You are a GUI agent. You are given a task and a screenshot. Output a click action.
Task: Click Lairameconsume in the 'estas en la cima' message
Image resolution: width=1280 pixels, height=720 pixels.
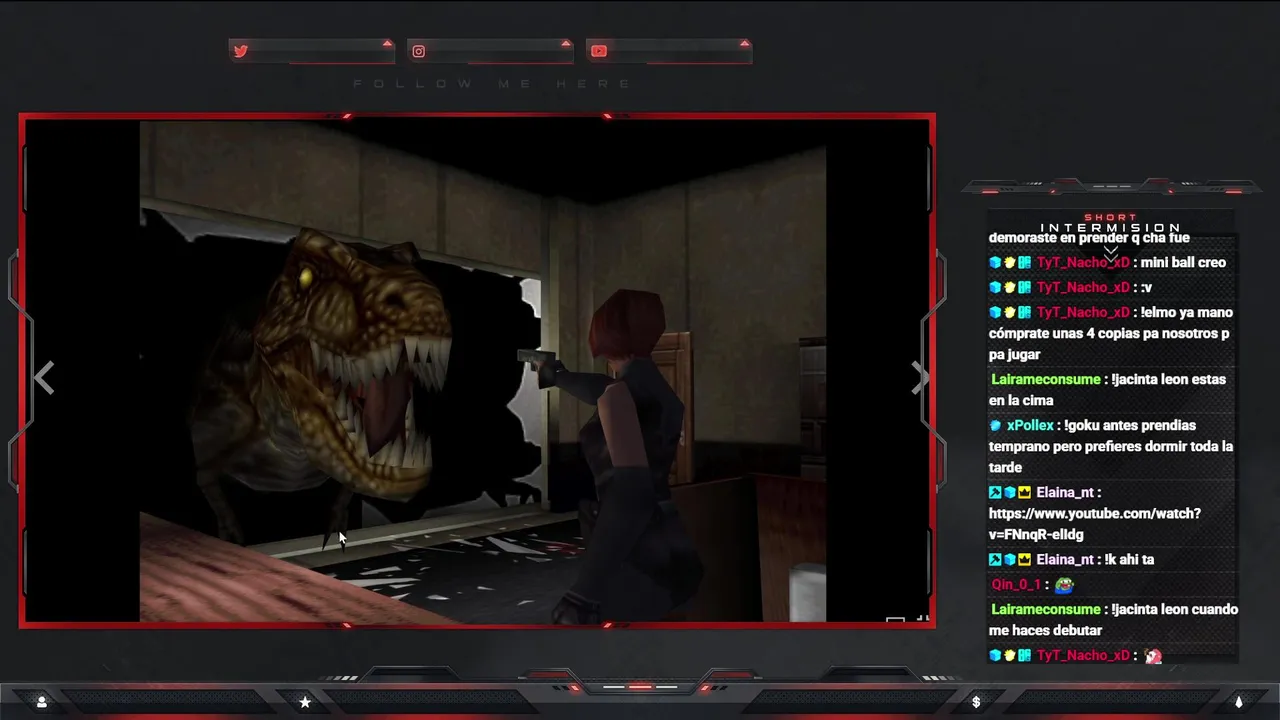click(x=1045, y=380)
